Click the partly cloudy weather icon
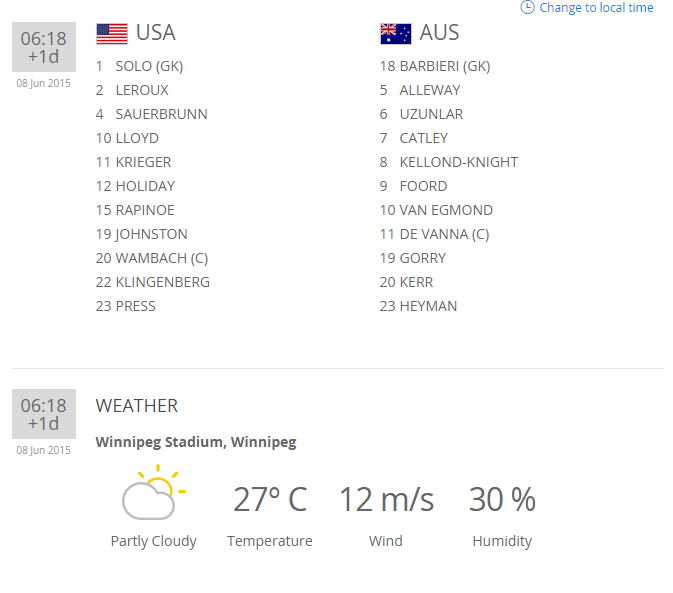The image size is (673, 593). (153, 493)
